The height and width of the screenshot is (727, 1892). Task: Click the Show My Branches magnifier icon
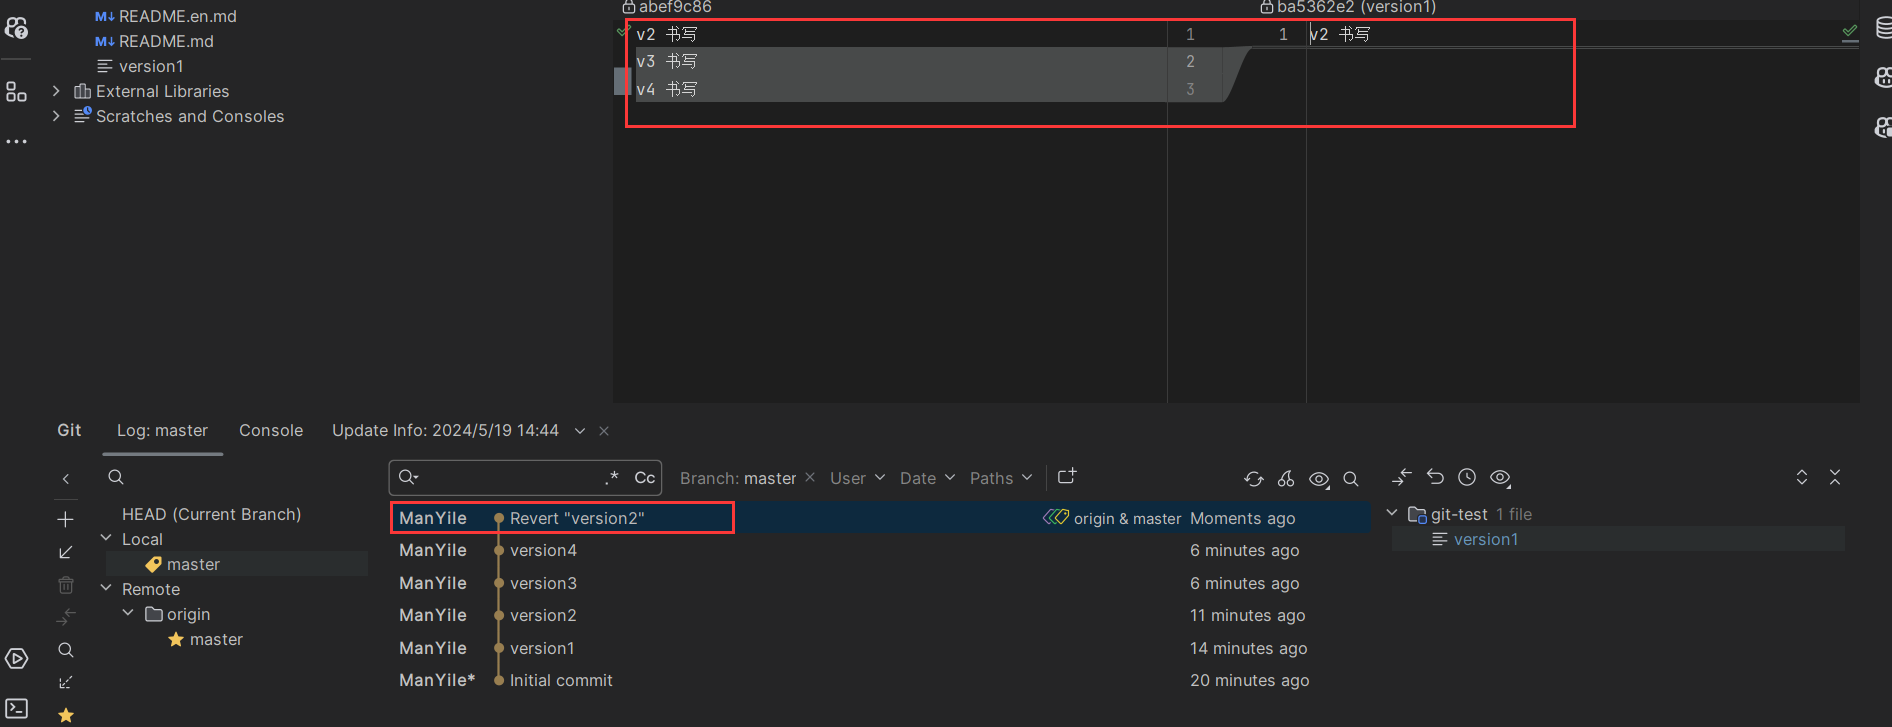click(x=66, y=650)
